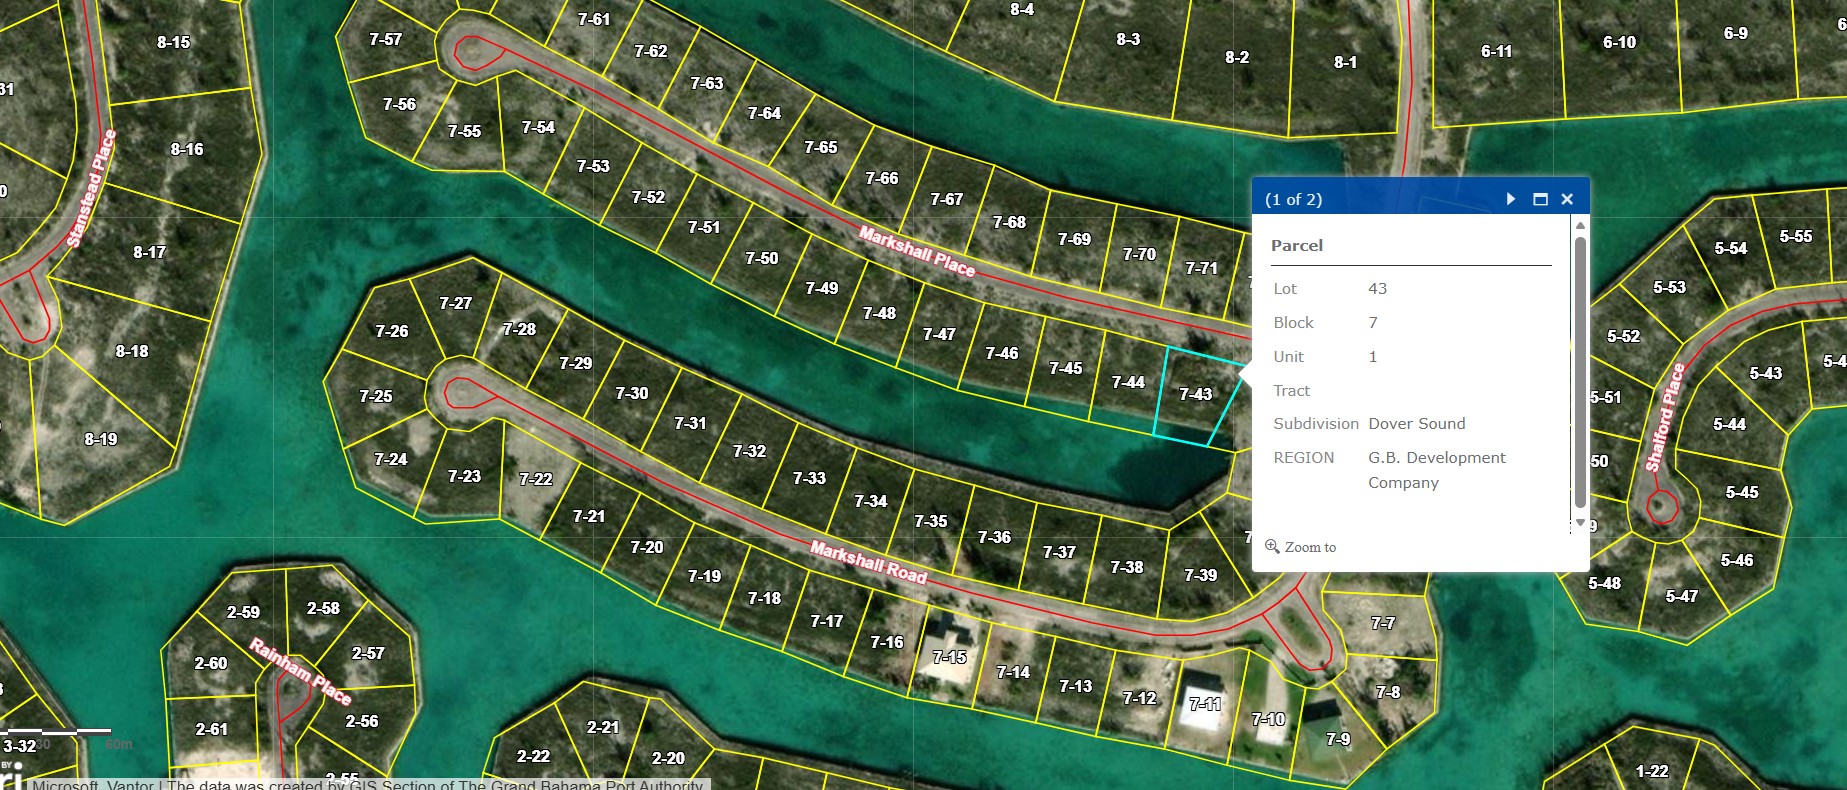Viewport: 1847px width, 790px height.
Task: Select parcel 7-15 with the house
Action: (x=949, y=657)
